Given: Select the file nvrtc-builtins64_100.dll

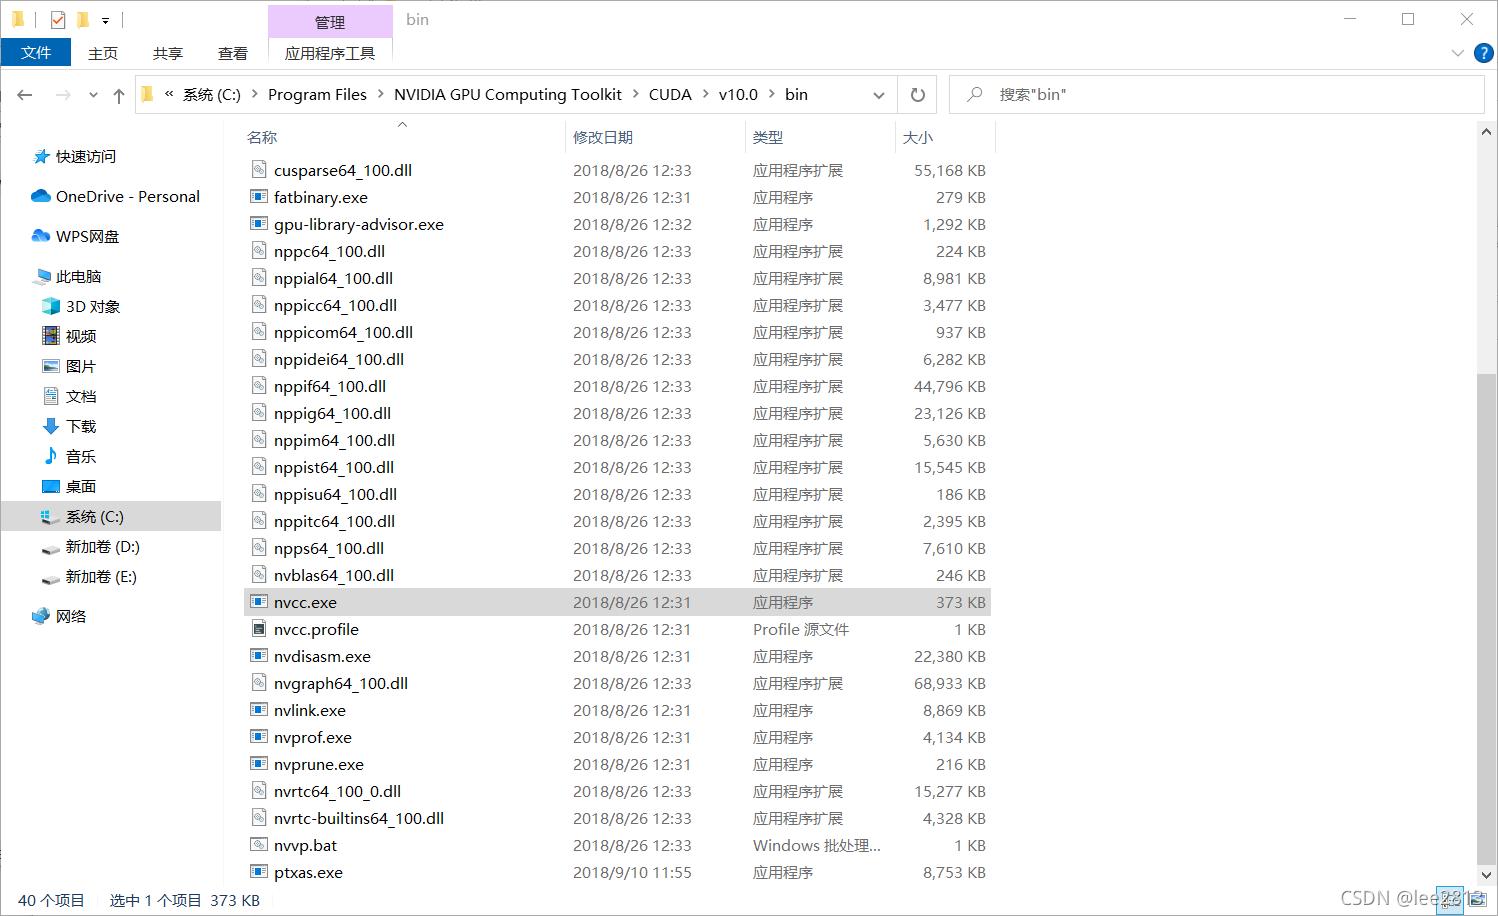Looking at the screenshot, I should [359, 818].
